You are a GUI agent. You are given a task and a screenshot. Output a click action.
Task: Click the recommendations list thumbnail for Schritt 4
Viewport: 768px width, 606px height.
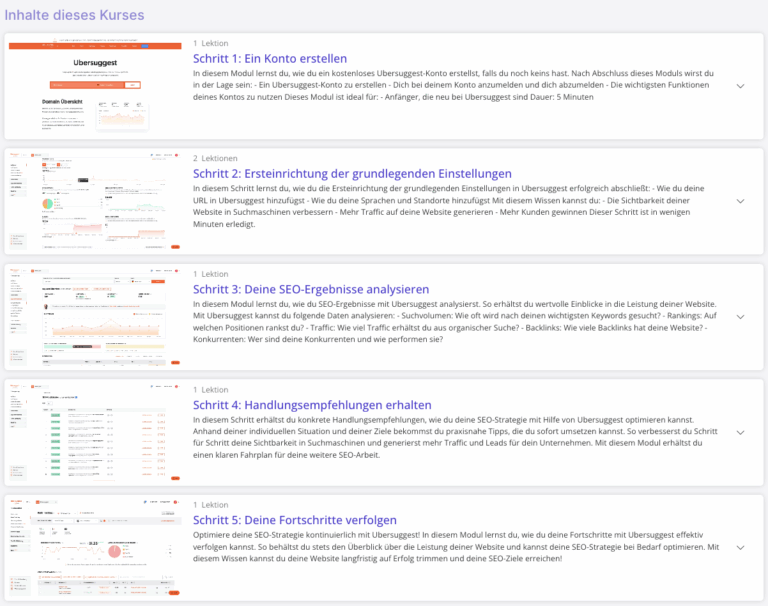tap(95, 433)
